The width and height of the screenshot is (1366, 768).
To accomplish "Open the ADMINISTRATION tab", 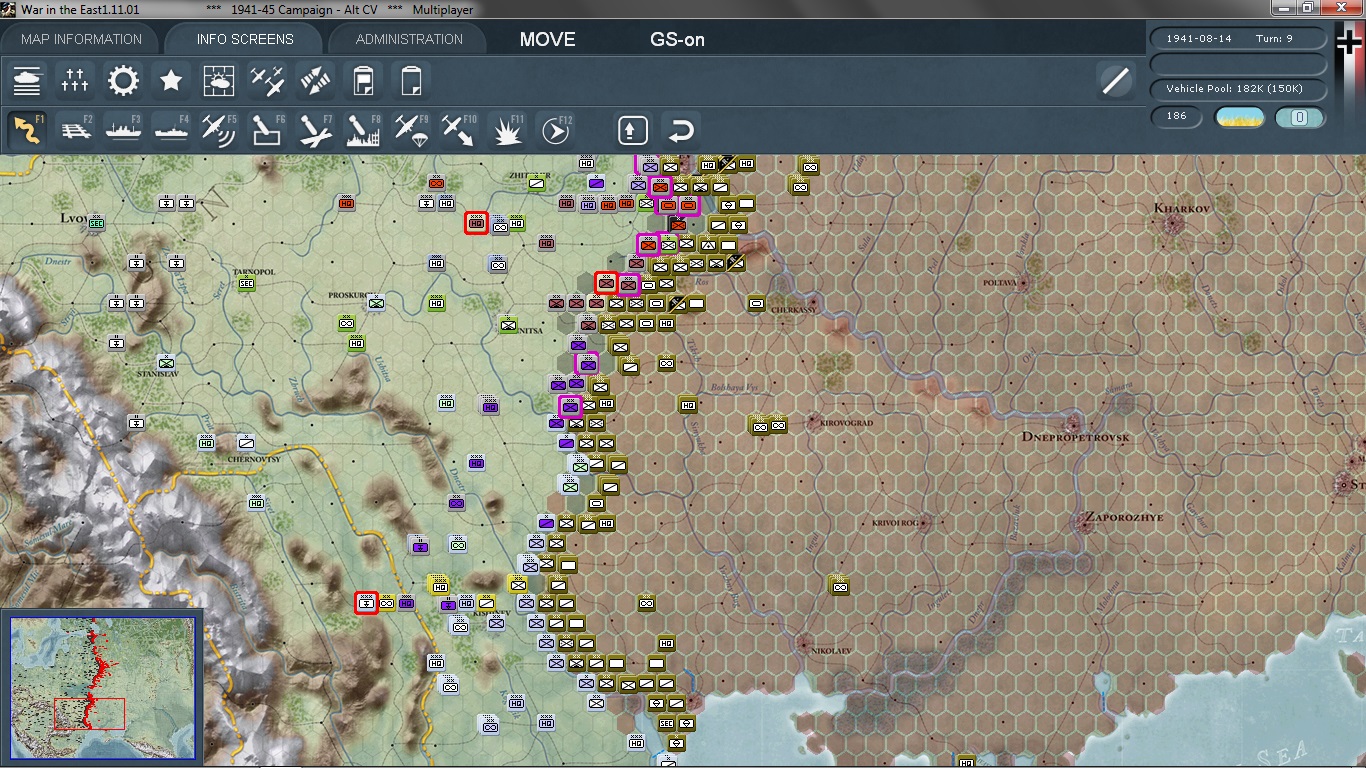I will tap(409, 39).
